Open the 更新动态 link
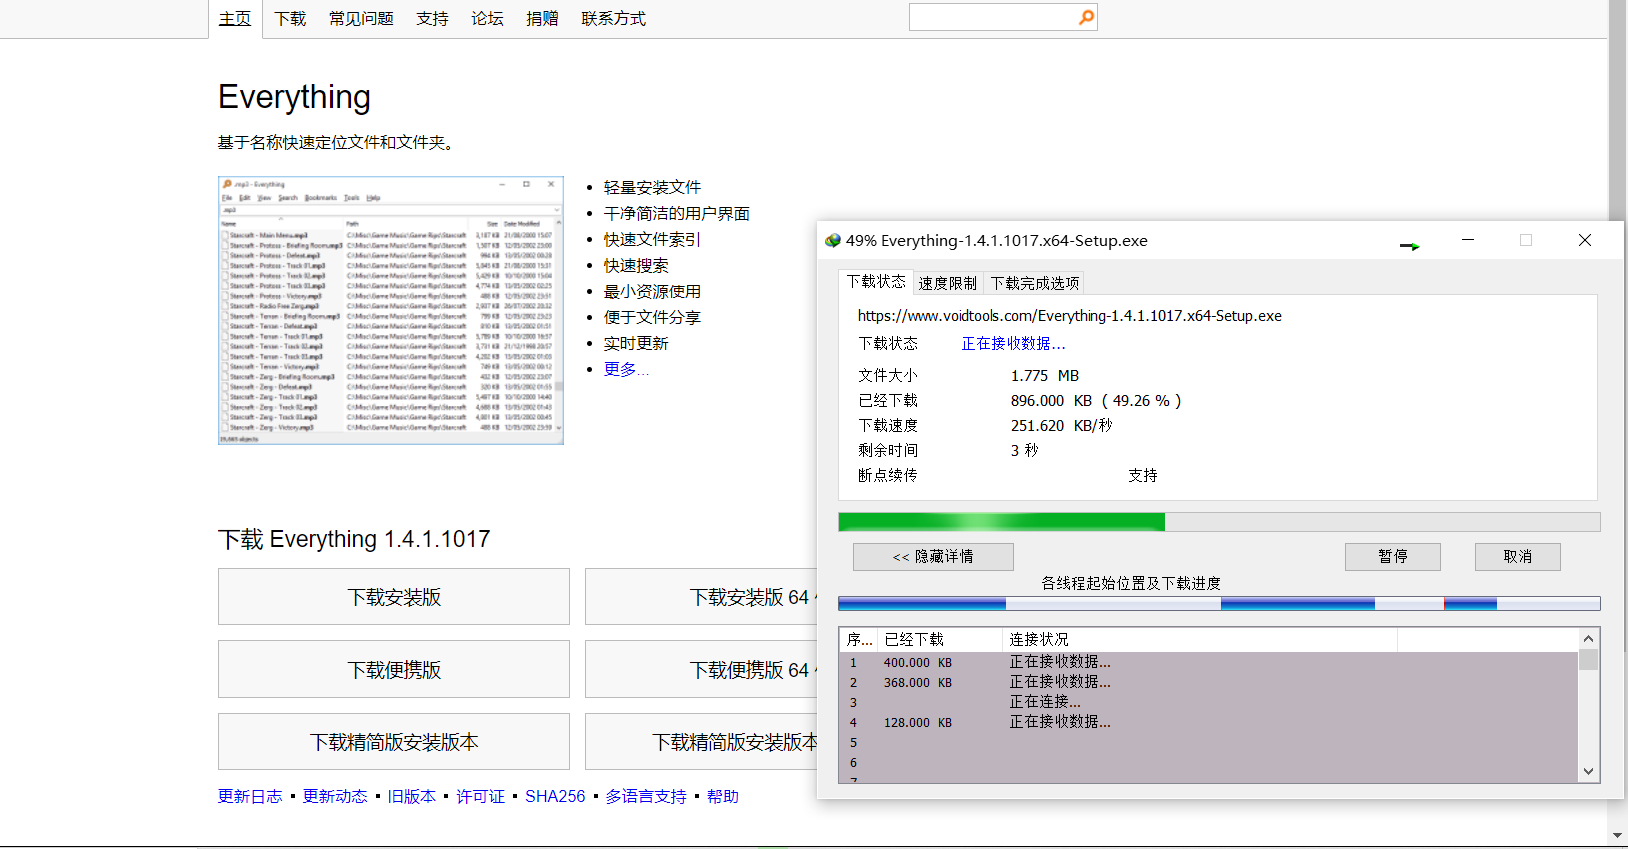The width and height of the screenshot is (1628, 849). [x=335, y=796]
